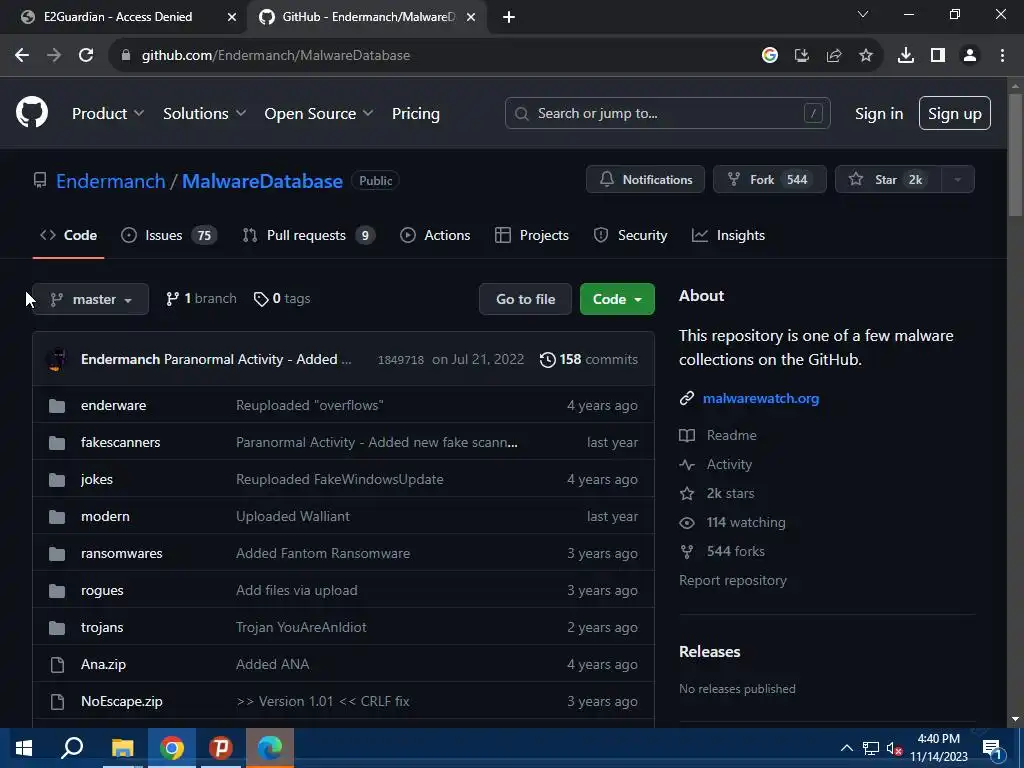Click Endermanch avatar in commit row
Screen dimensions: 1024x768
pyautogui.click(x=57, y=359)
